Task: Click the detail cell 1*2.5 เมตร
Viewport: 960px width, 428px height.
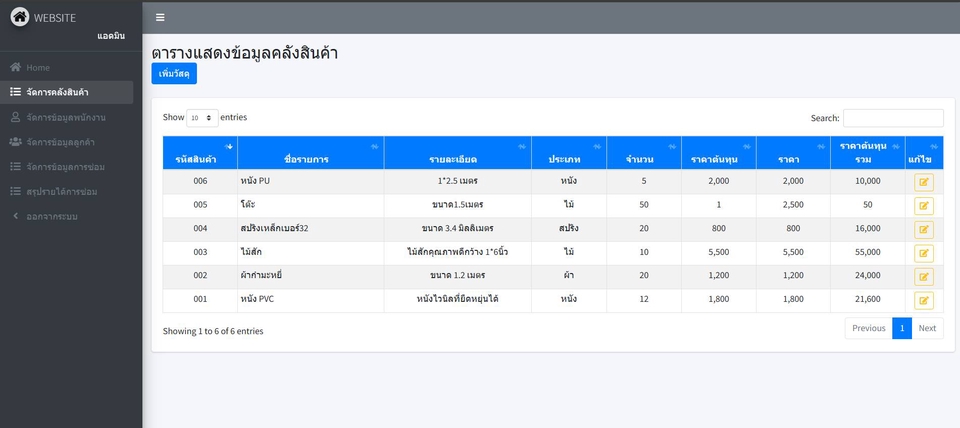Action: click(x=458, y=181)
